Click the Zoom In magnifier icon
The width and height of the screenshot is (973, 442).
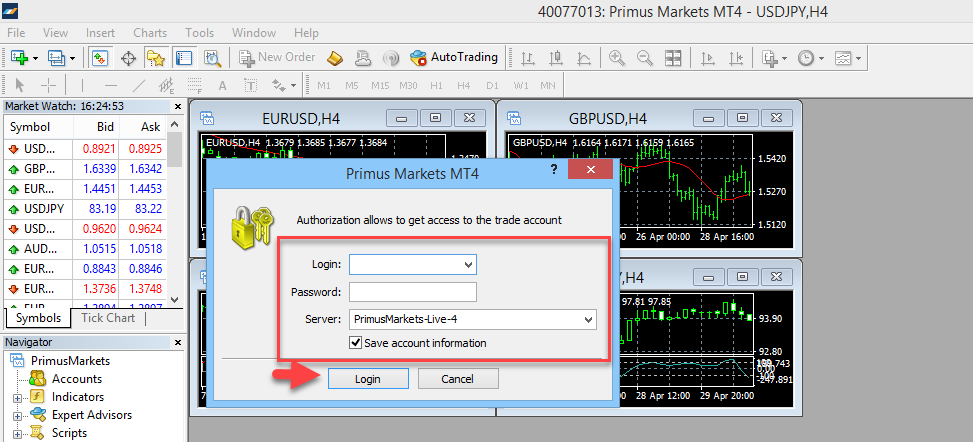click(617, 58)
